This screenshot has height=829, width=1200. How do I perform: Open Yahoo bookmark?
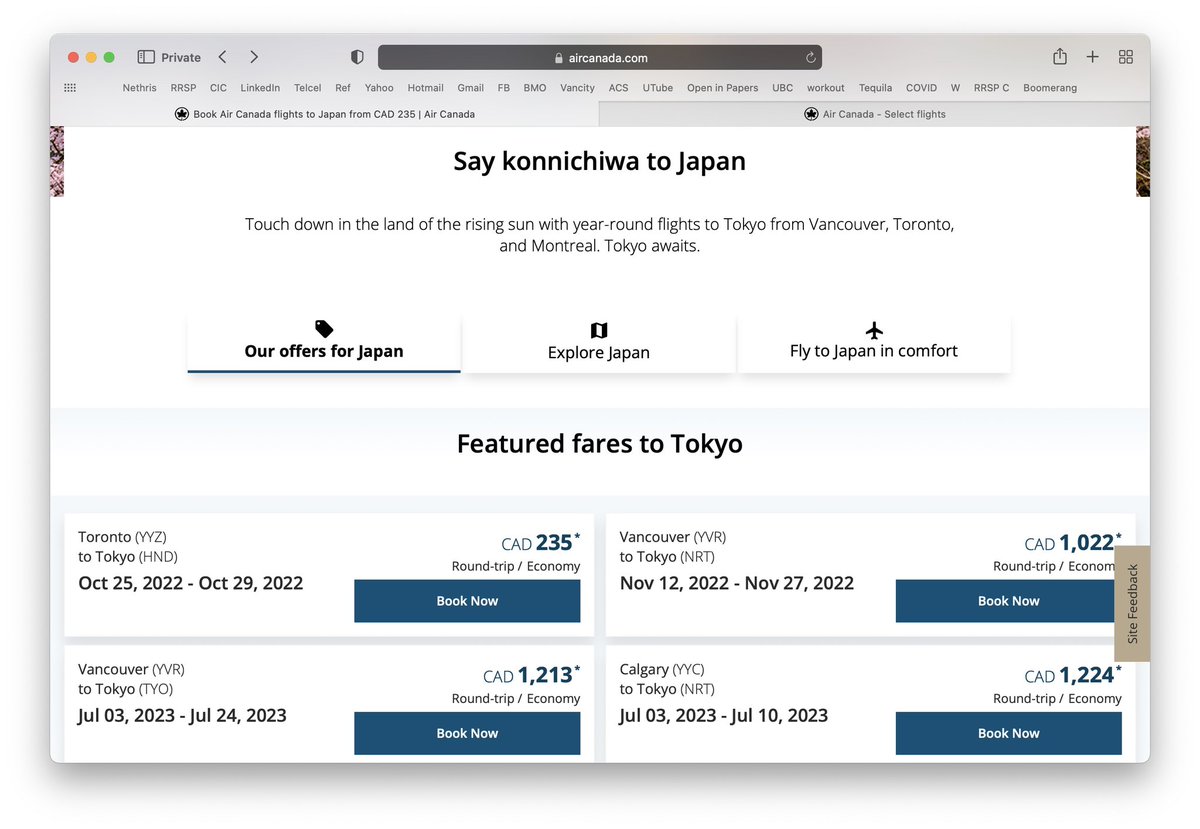[x=379, y=88]
